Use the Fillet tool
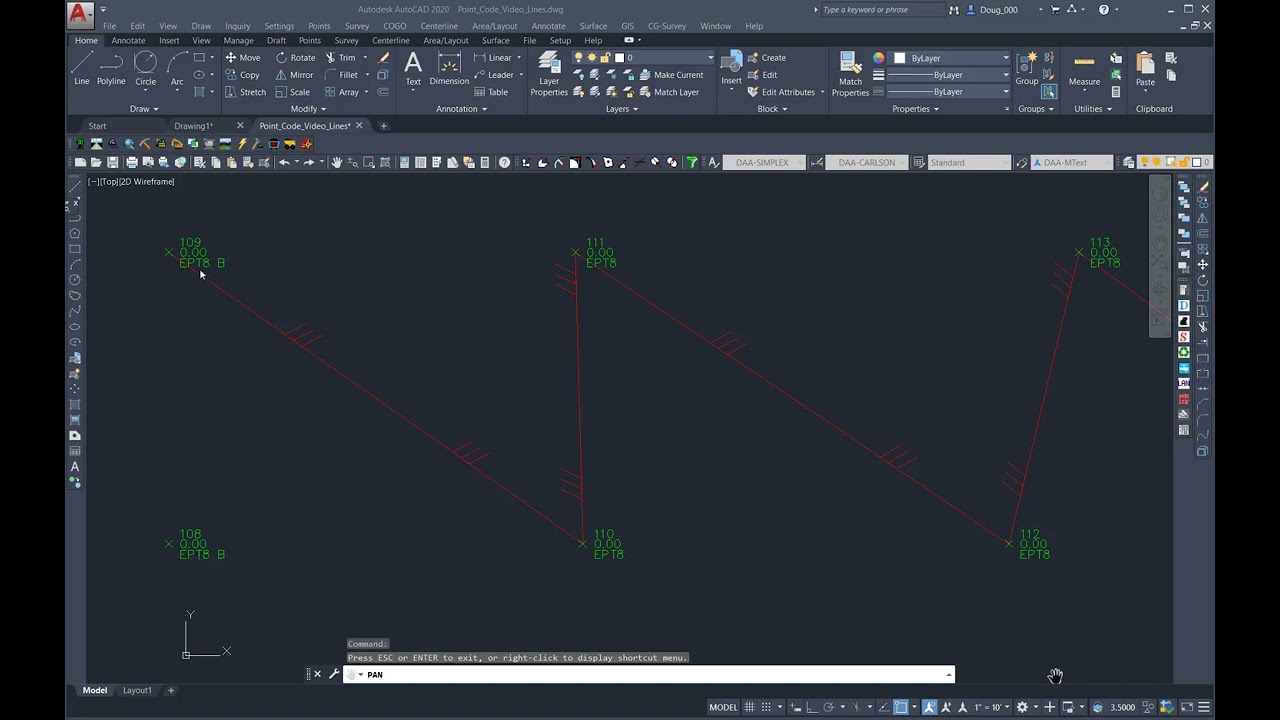Screen dimensions: 1280x720 click(341, 75)
